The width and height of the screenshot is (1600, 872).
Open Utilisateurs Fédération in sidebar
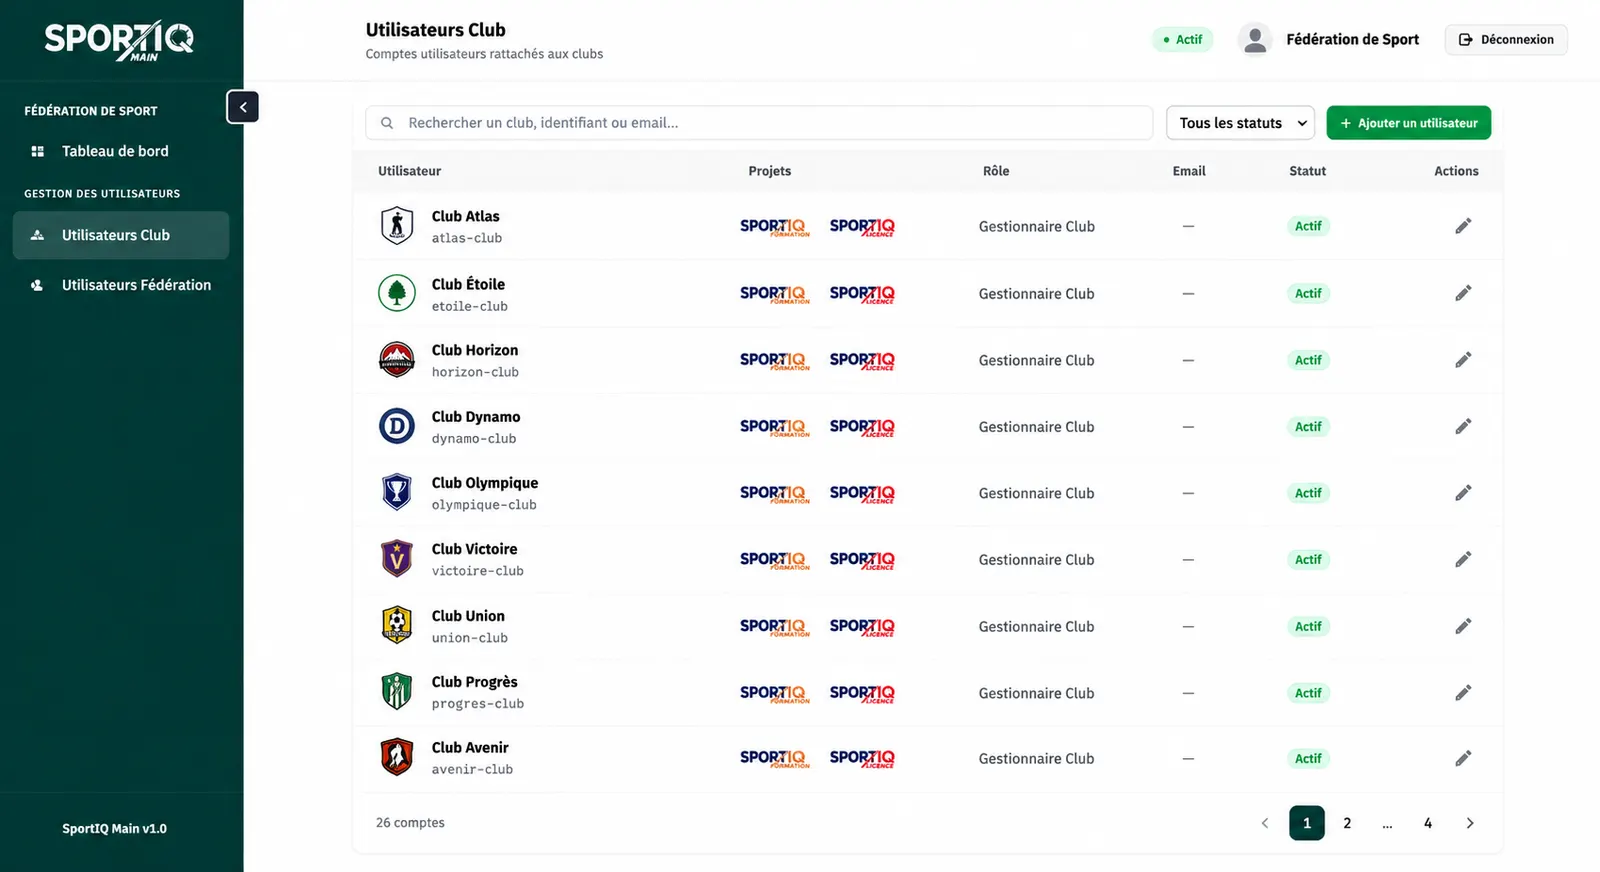pos(121,285)
